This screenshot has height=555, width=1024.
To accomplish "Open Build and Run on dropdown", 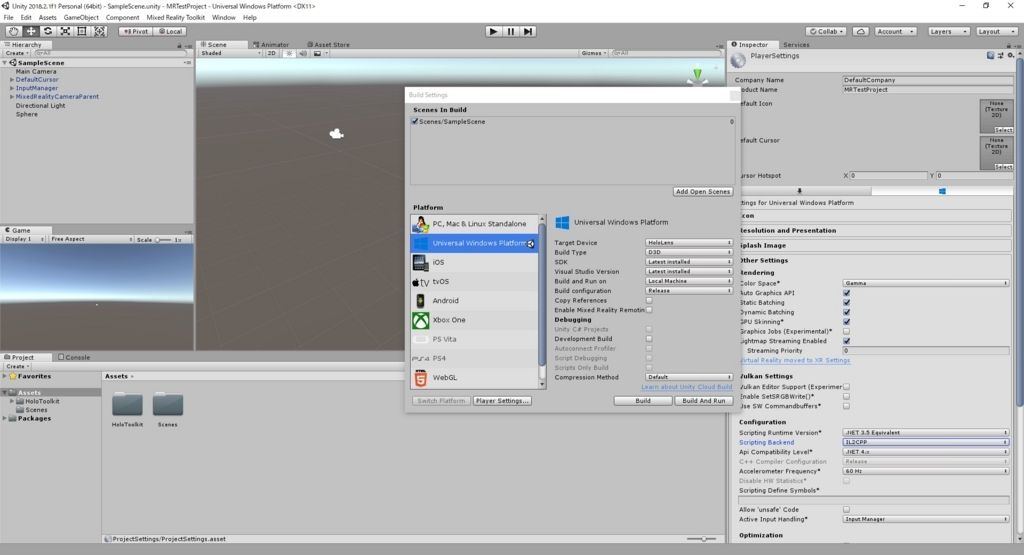I will click(x=689, y=281).
